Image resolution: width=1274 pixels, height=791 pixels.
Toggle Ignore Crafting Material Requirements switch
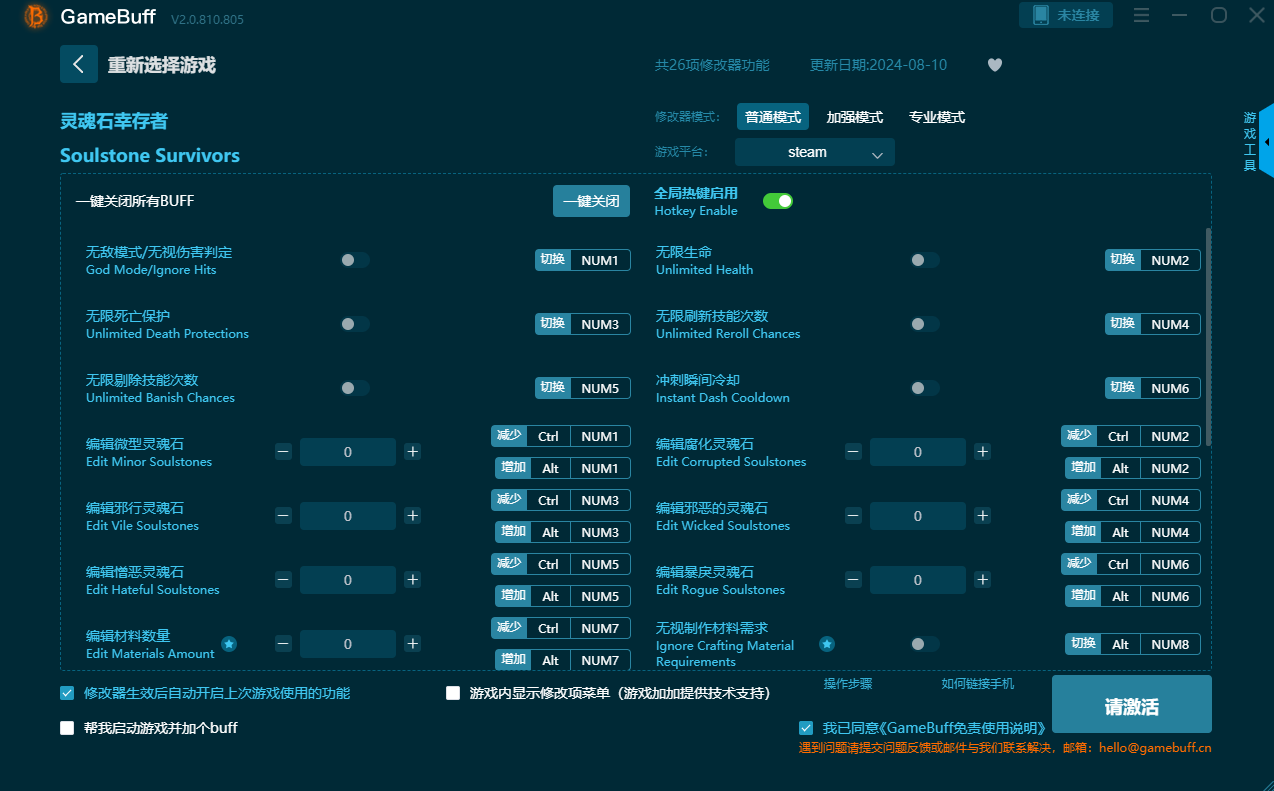[925, 644]
